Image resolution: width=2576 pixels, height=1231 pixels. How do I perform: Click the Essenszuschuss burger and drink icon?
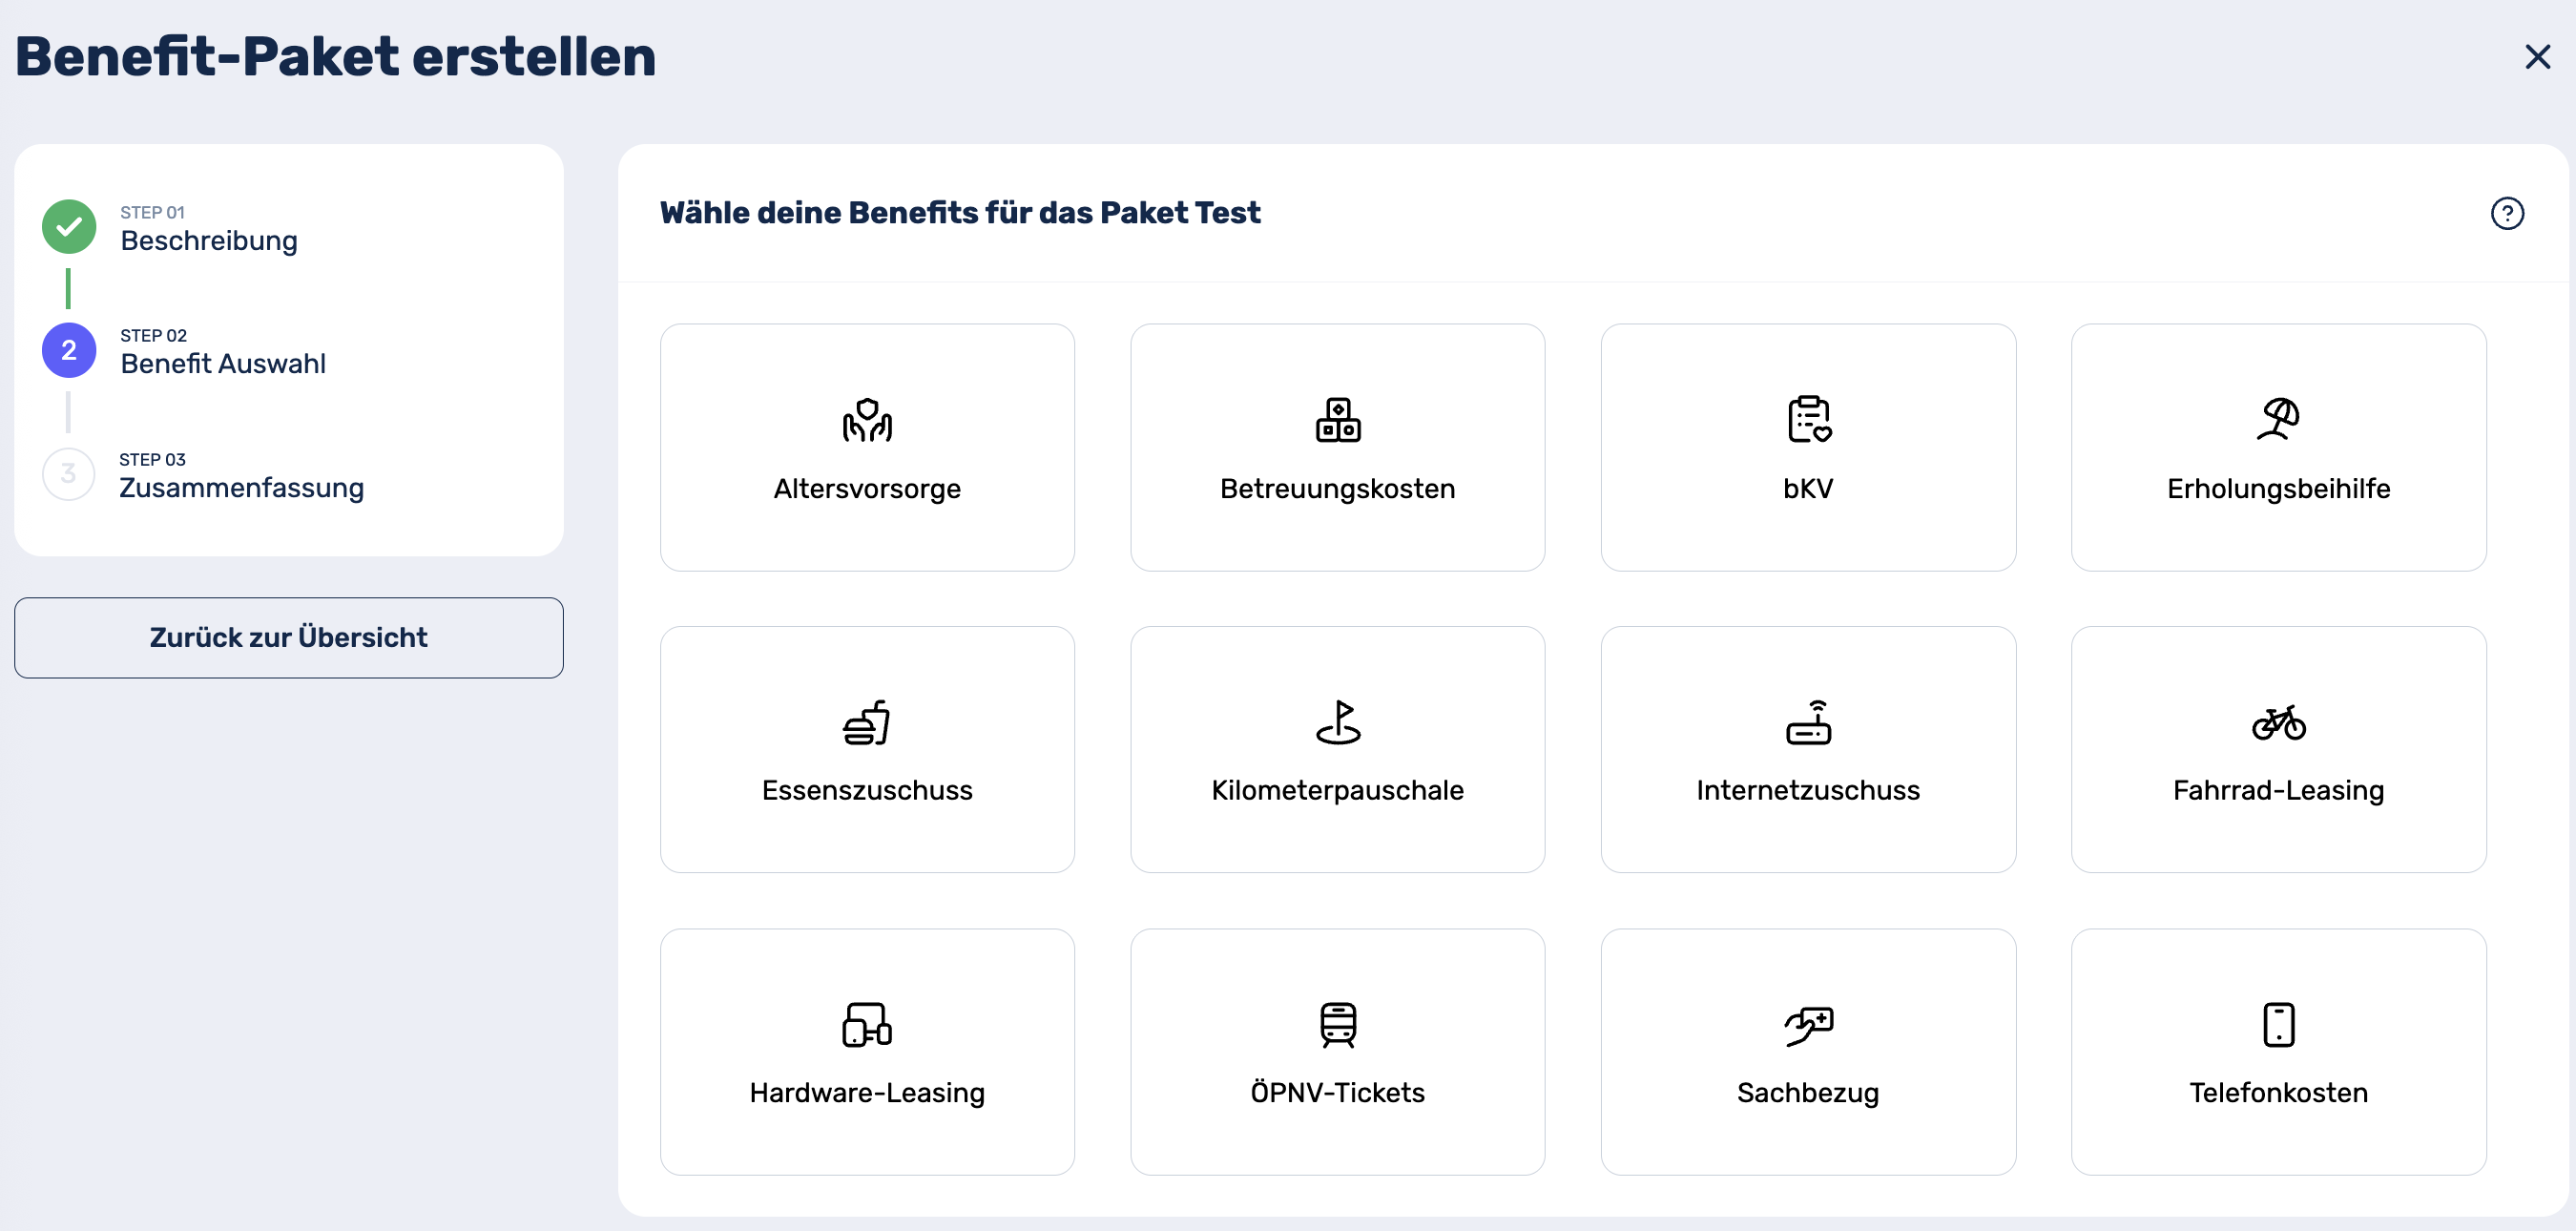pos(866,722)
